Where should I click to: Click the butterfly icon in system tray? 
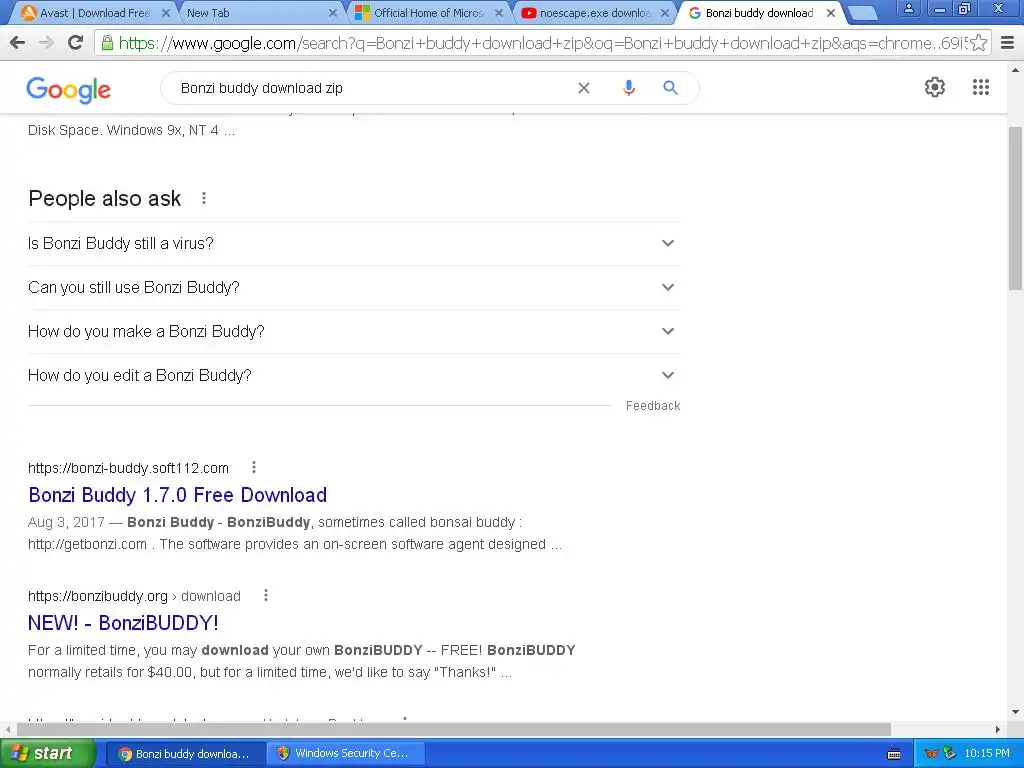(932, 754)
